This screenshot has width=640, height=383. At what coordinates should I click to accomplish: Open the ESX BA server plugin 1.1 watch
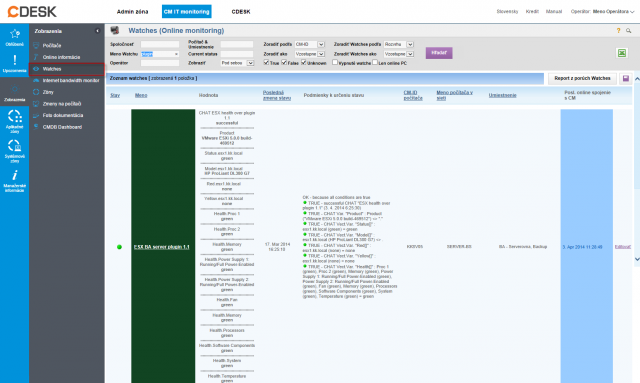point(162,247)
